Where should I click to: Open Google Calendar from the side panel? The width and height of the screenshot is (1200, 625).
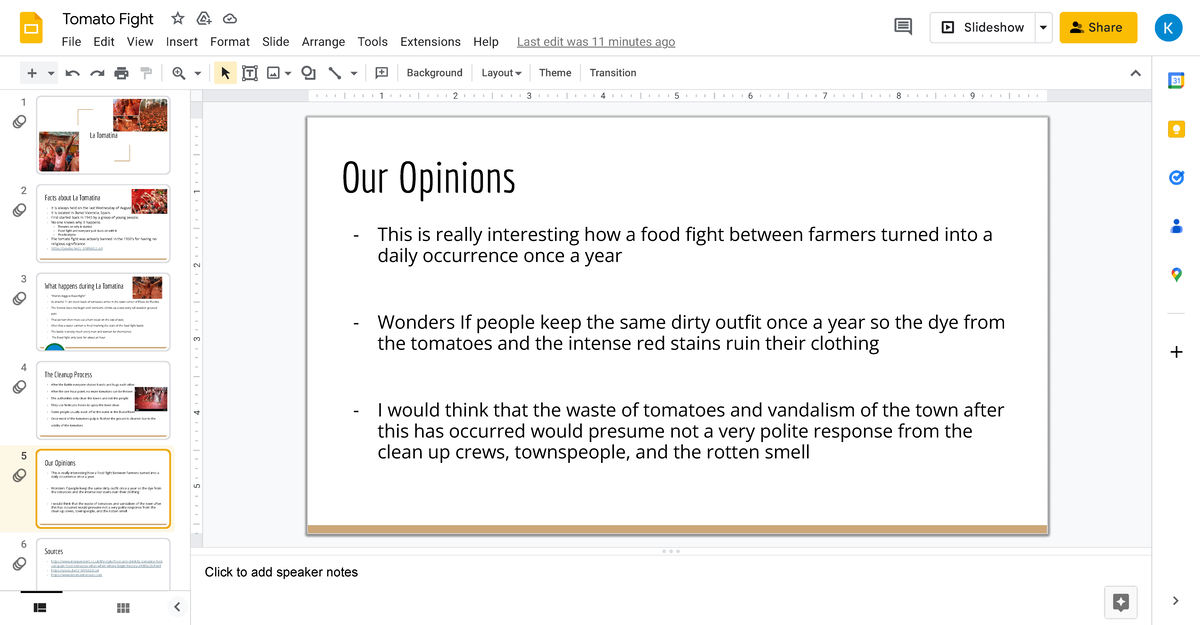[1176, 79]
